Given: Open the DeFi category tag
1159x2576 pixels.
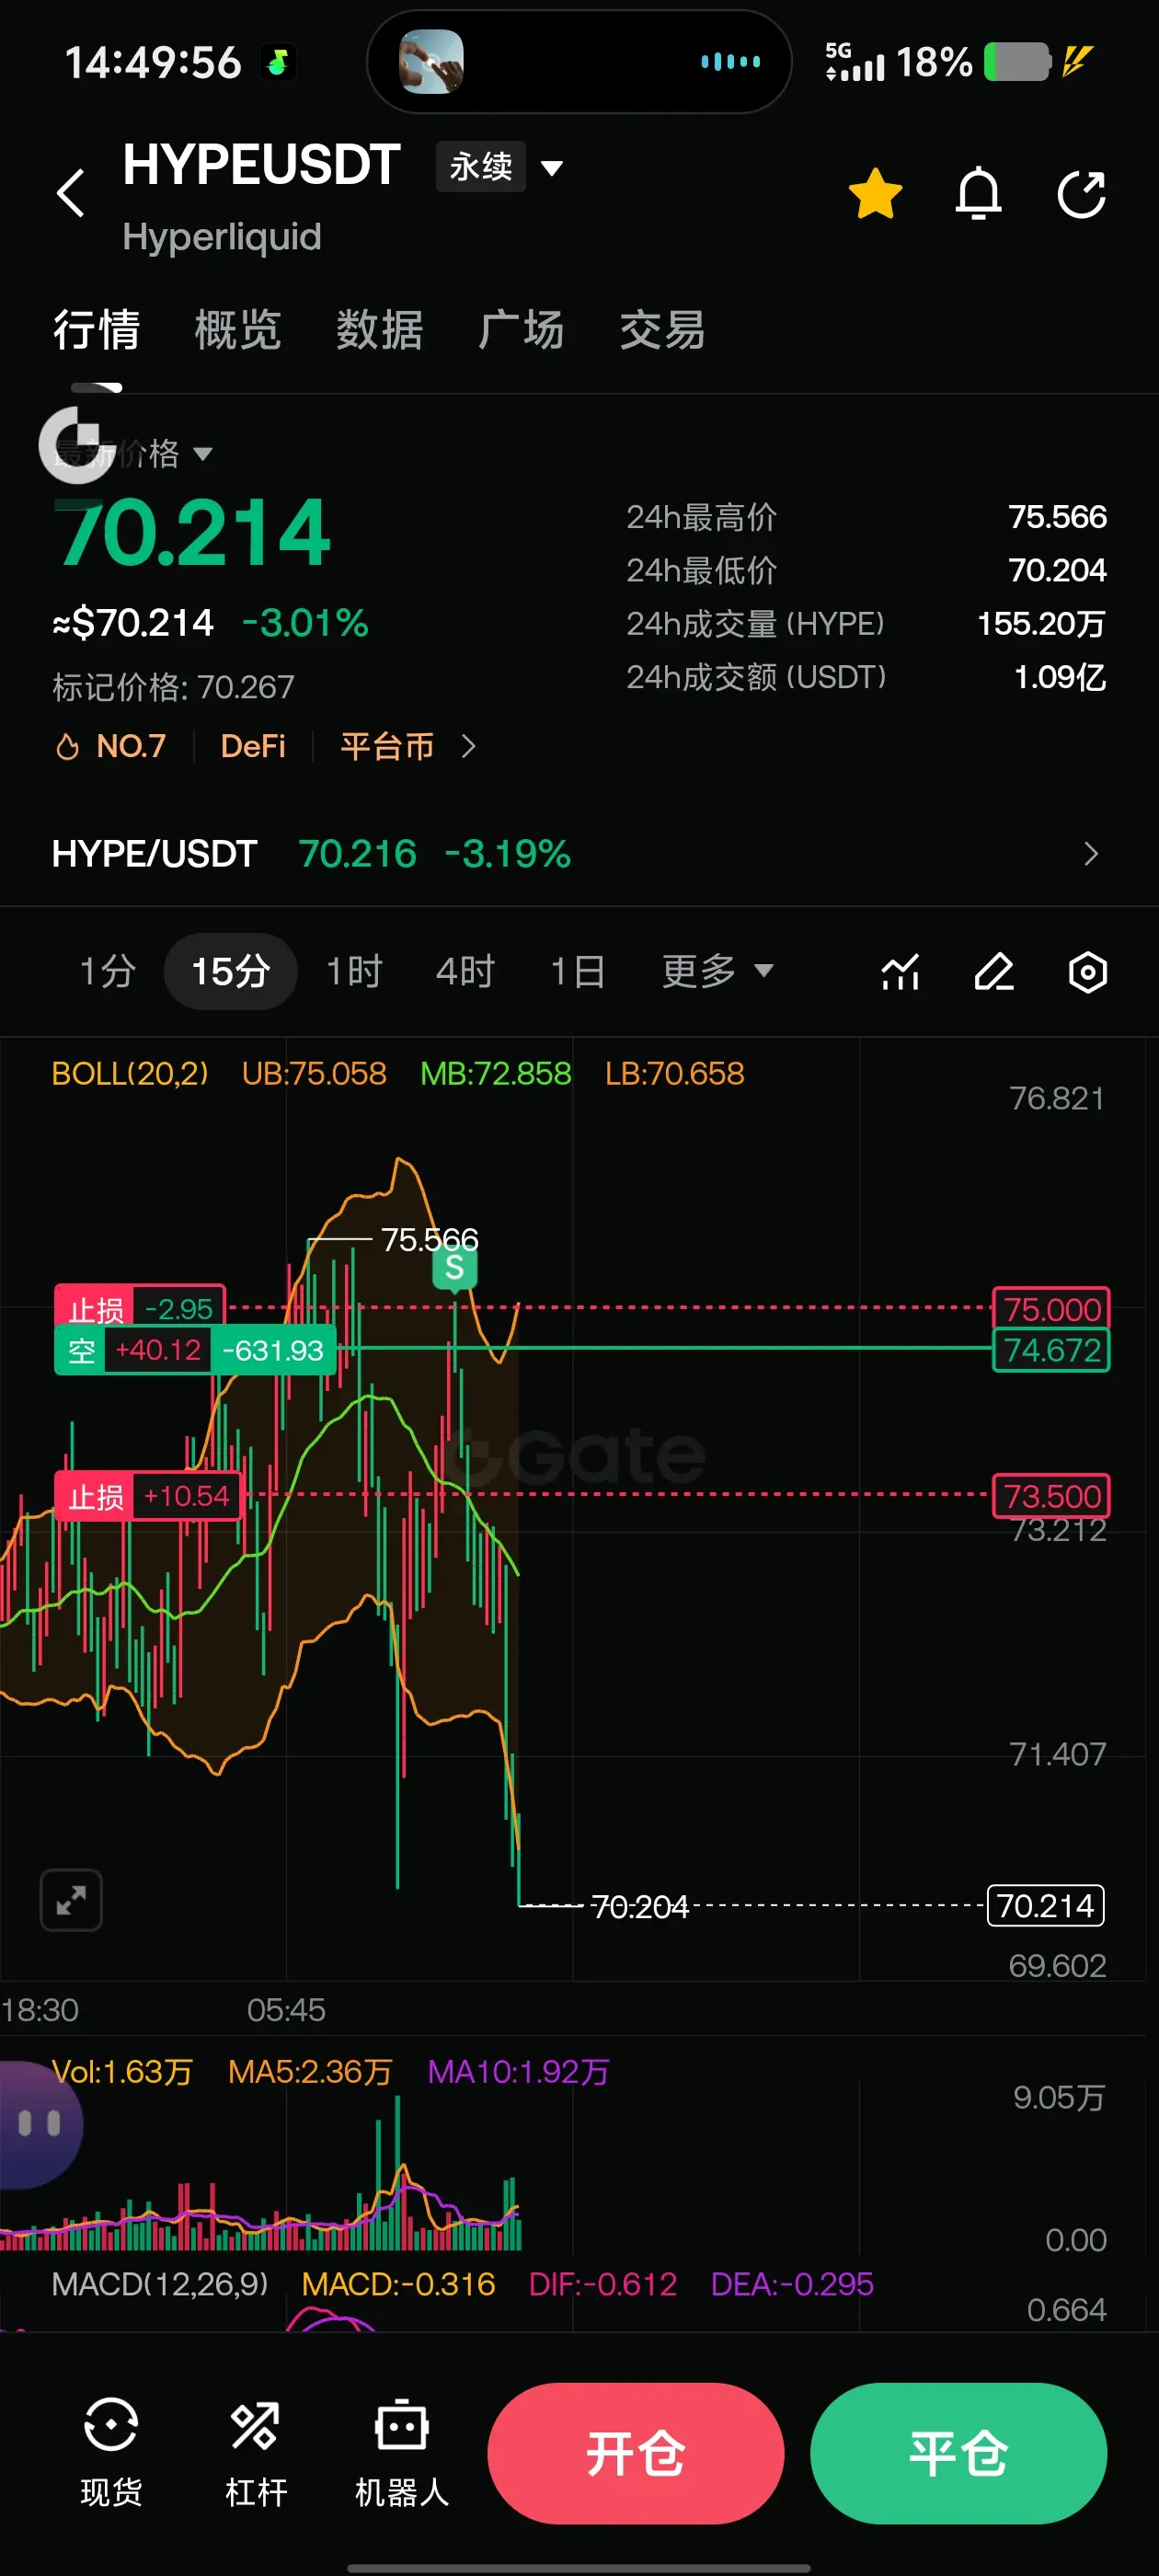Looking at the screenshot, I should tap(253, 746).
